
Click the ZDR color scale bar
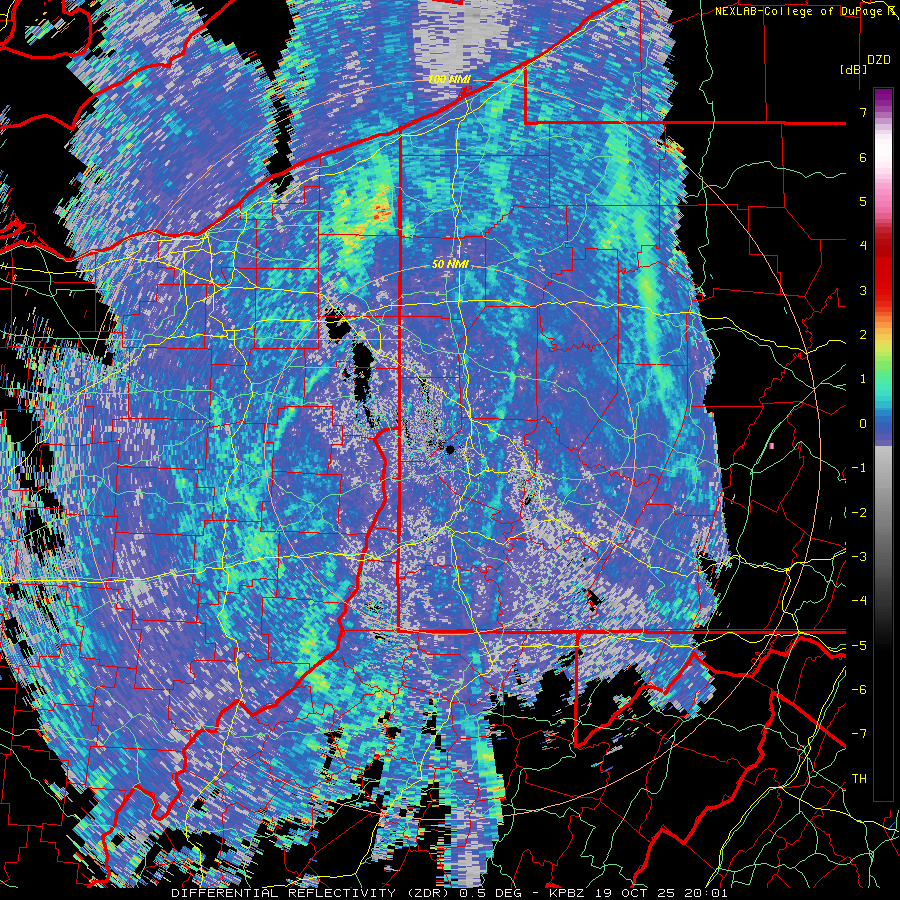click(883, 444)
